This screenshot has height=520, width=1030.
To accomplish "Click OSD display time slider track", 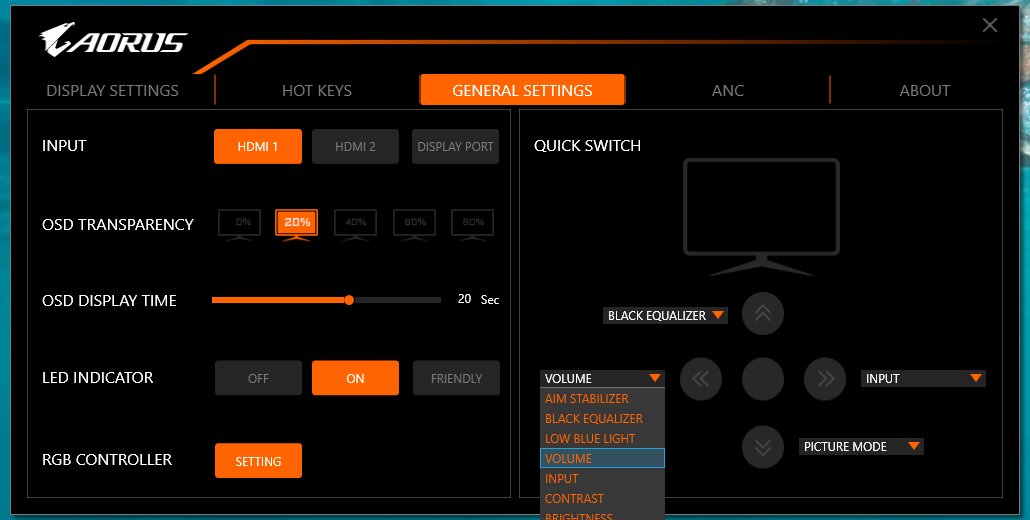I will 326,300.
